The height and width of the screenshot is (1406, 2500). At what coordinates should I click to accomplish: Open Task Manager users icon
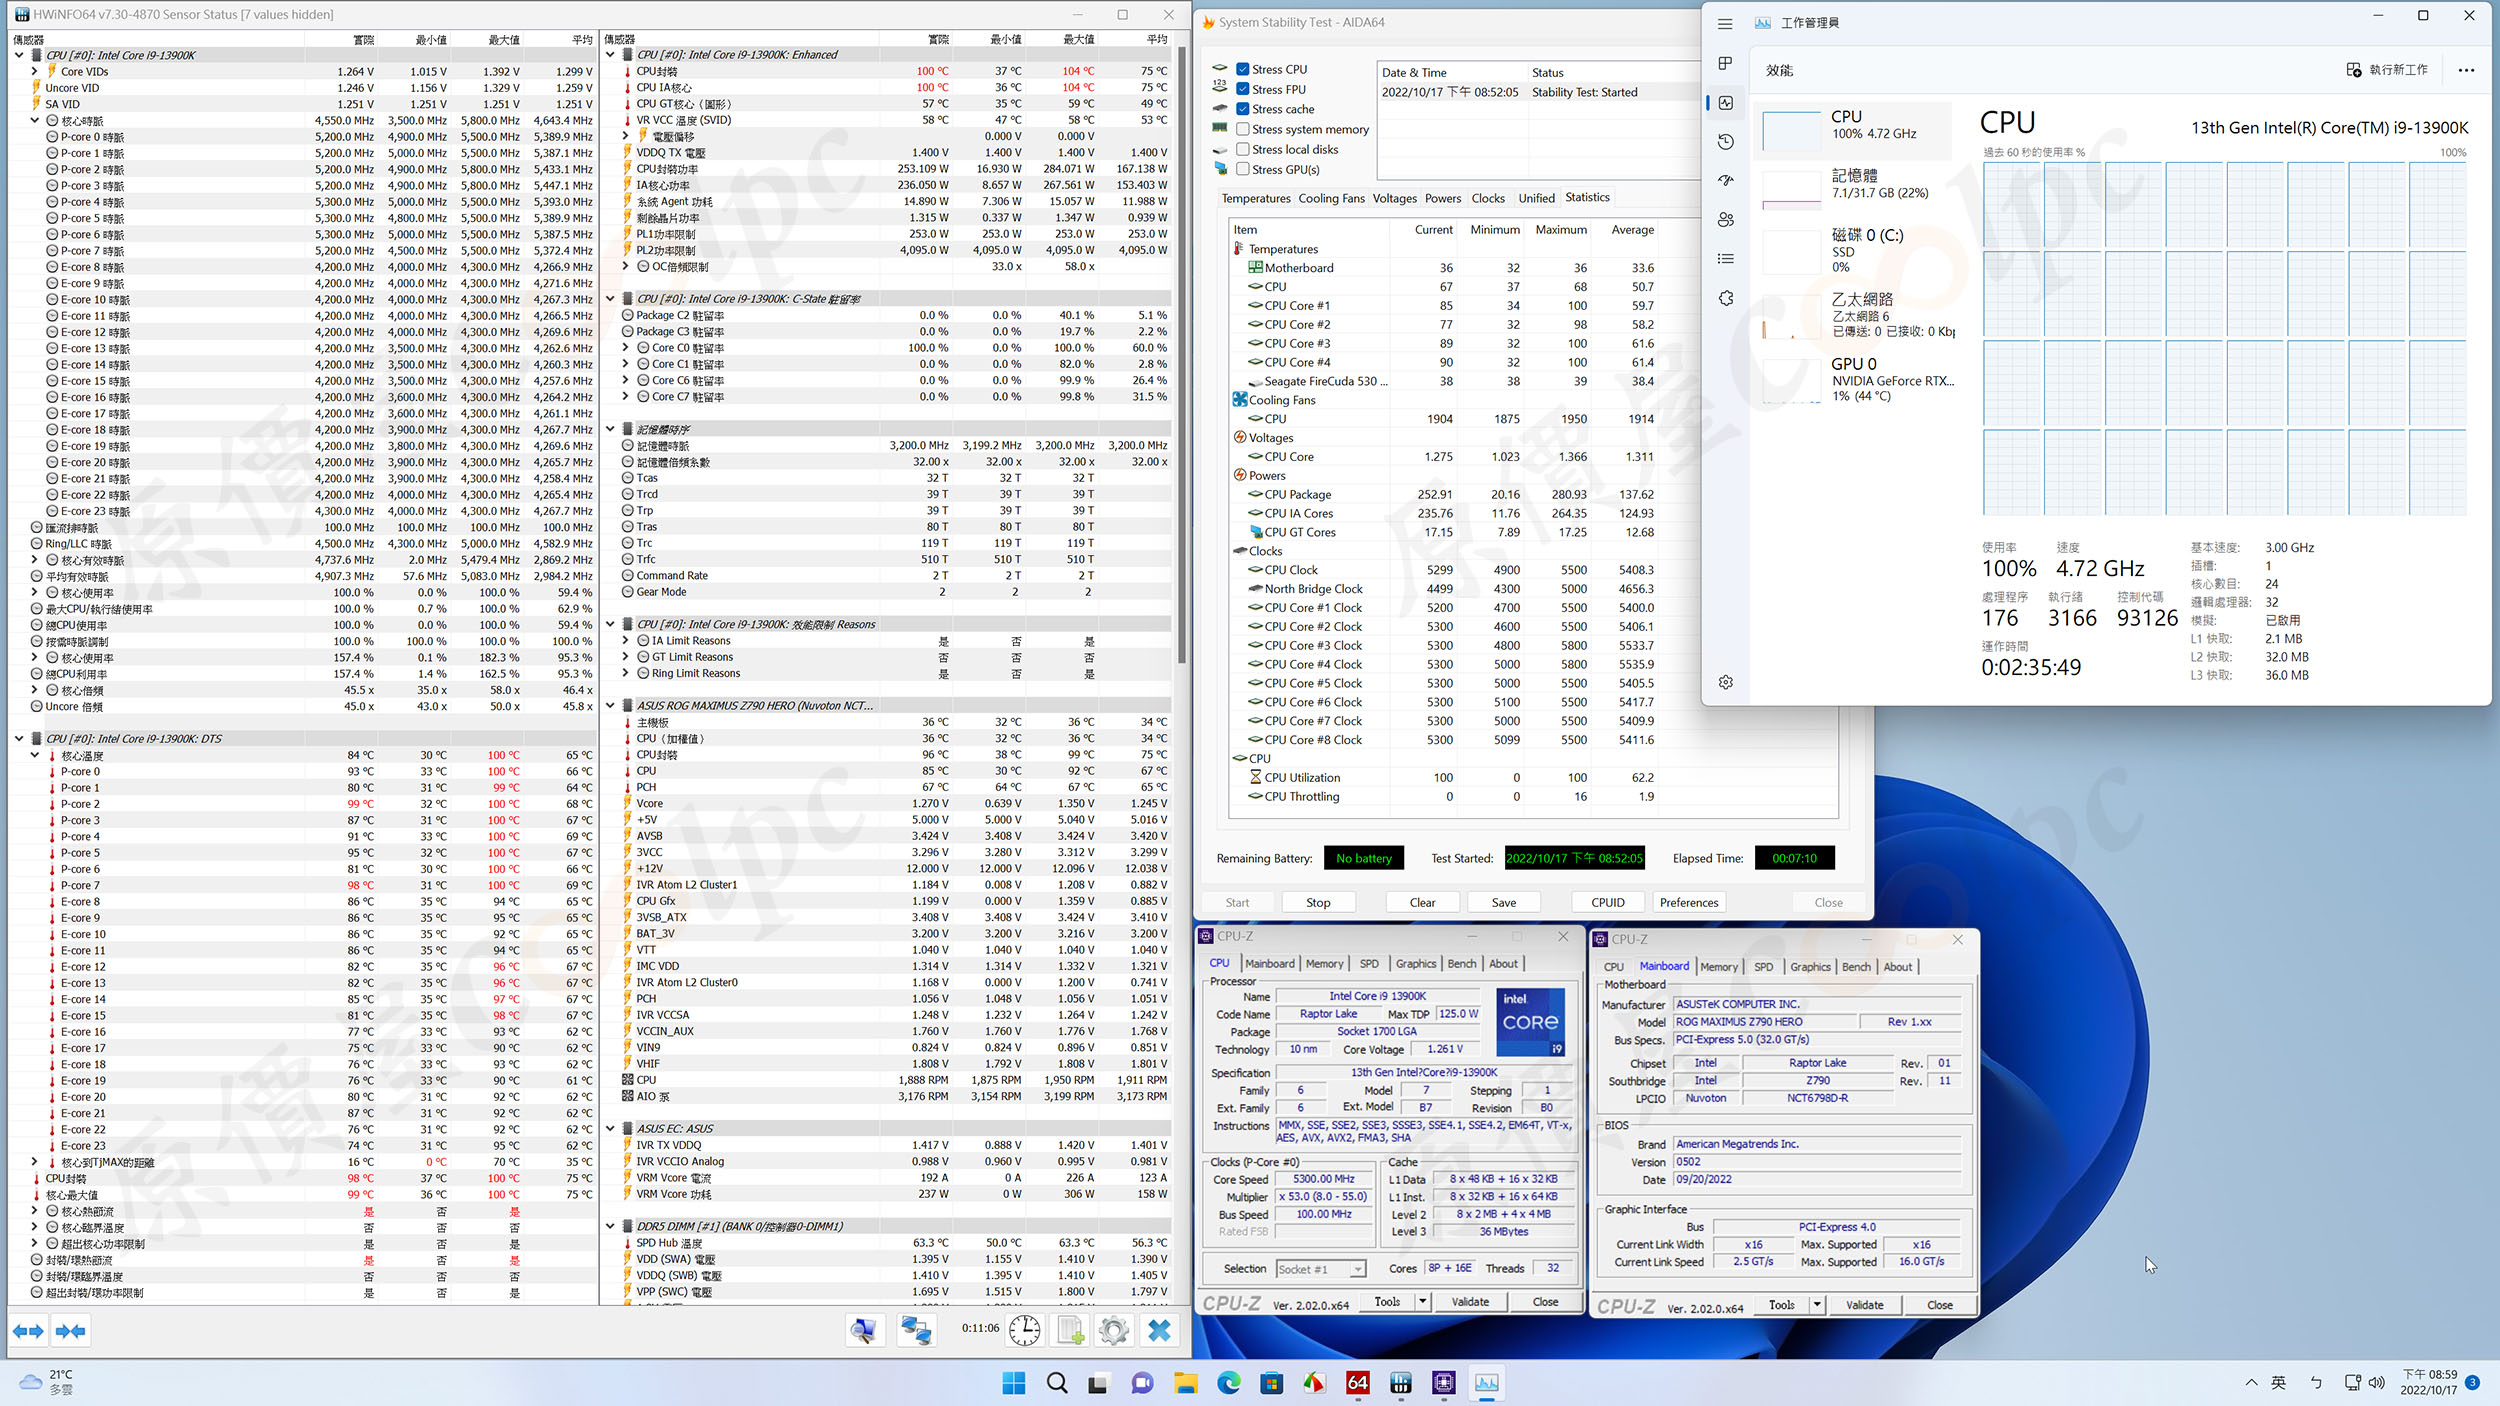click(1726, 220)
